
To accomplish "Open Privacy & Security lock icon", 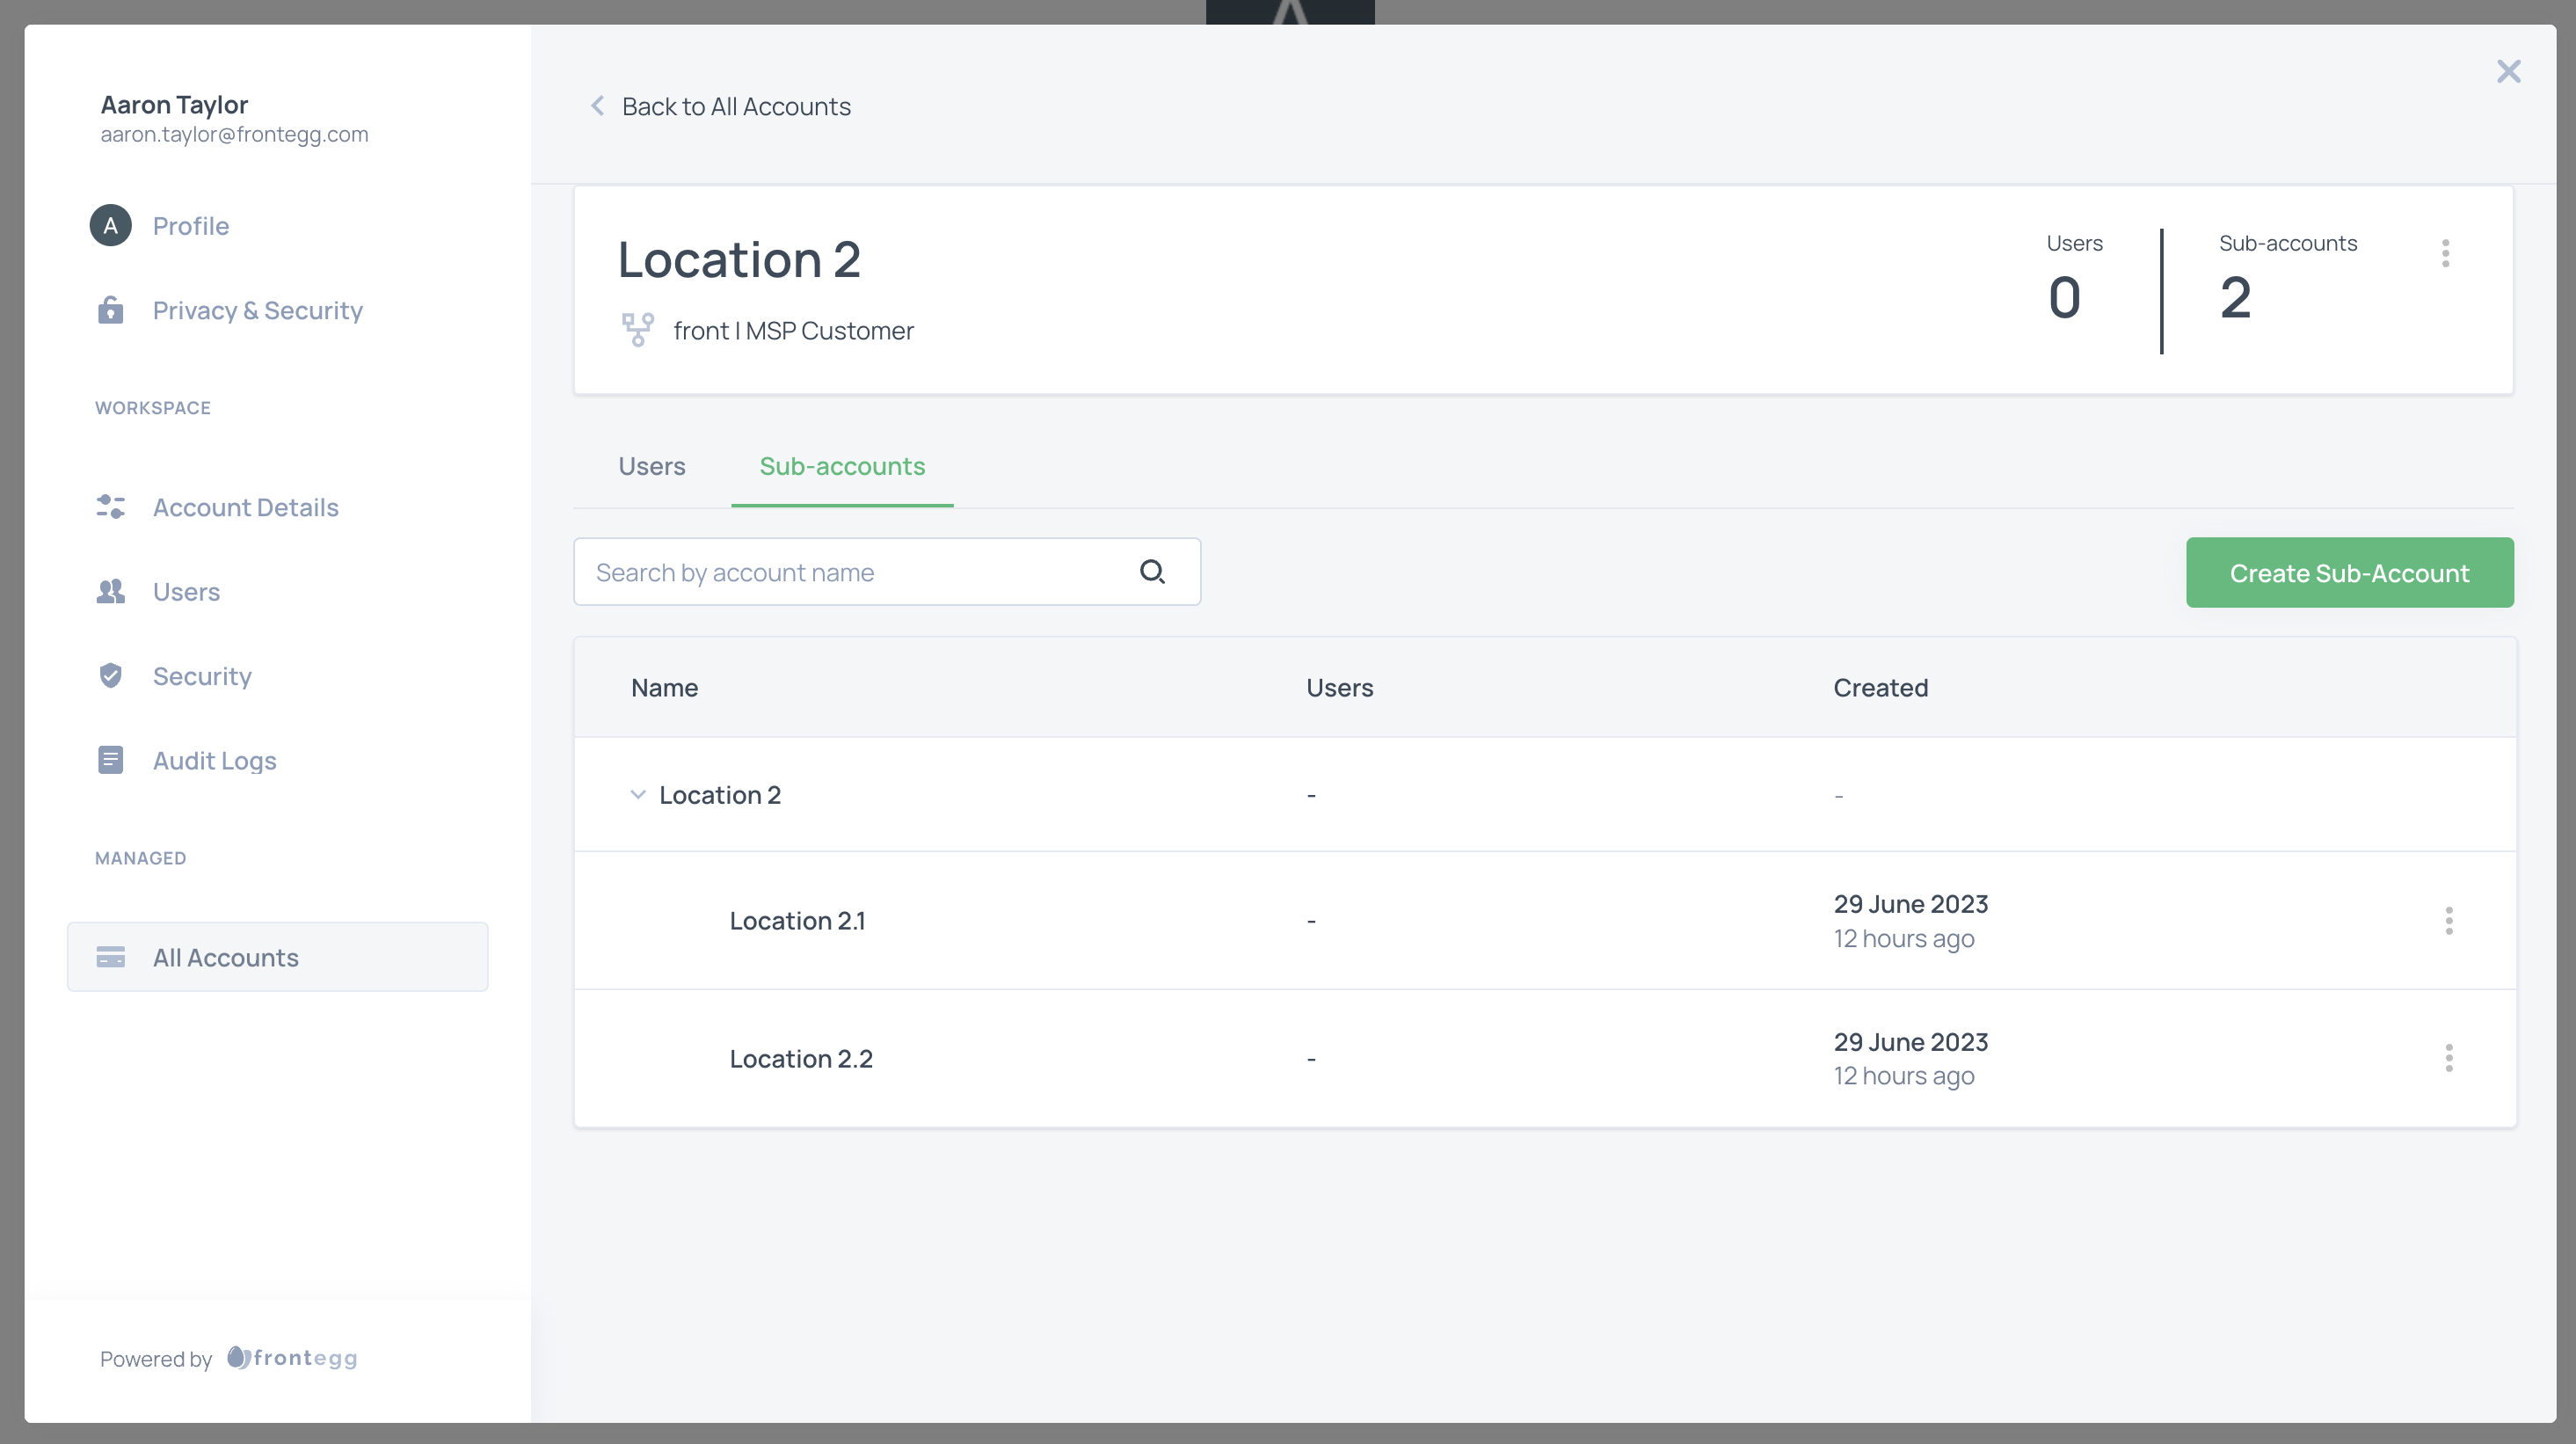I will [x=110, y=310].
